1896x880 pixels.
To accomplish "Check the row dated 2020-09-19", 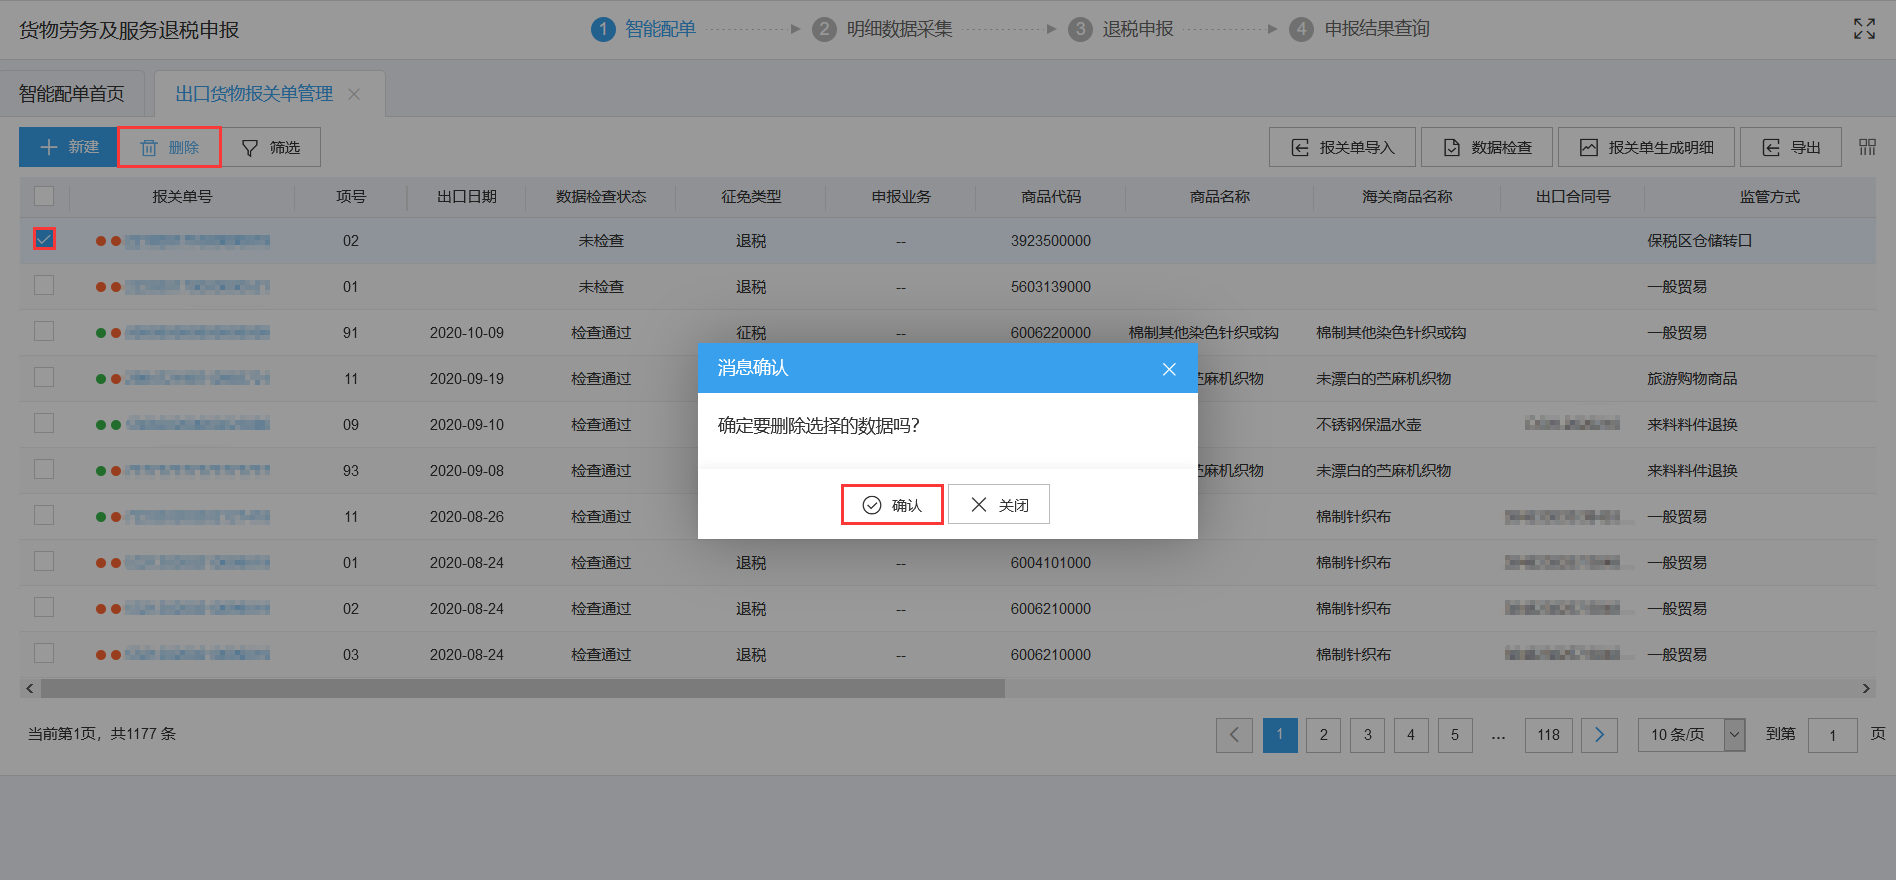I will tap(44, 377).
